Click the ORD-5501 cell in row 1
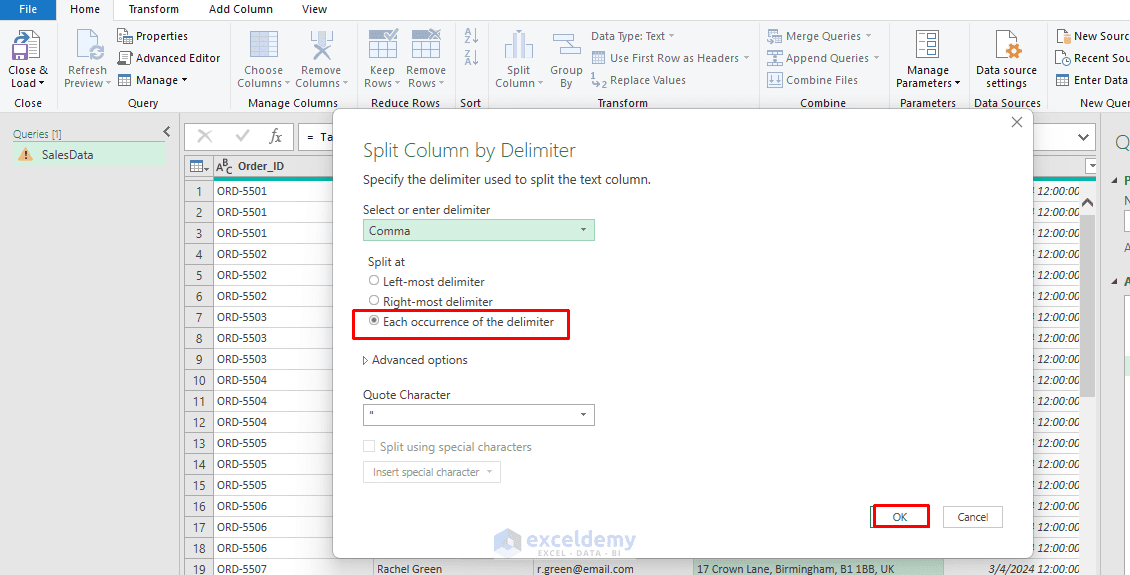 pyautogui.click(x=274, y=191)
